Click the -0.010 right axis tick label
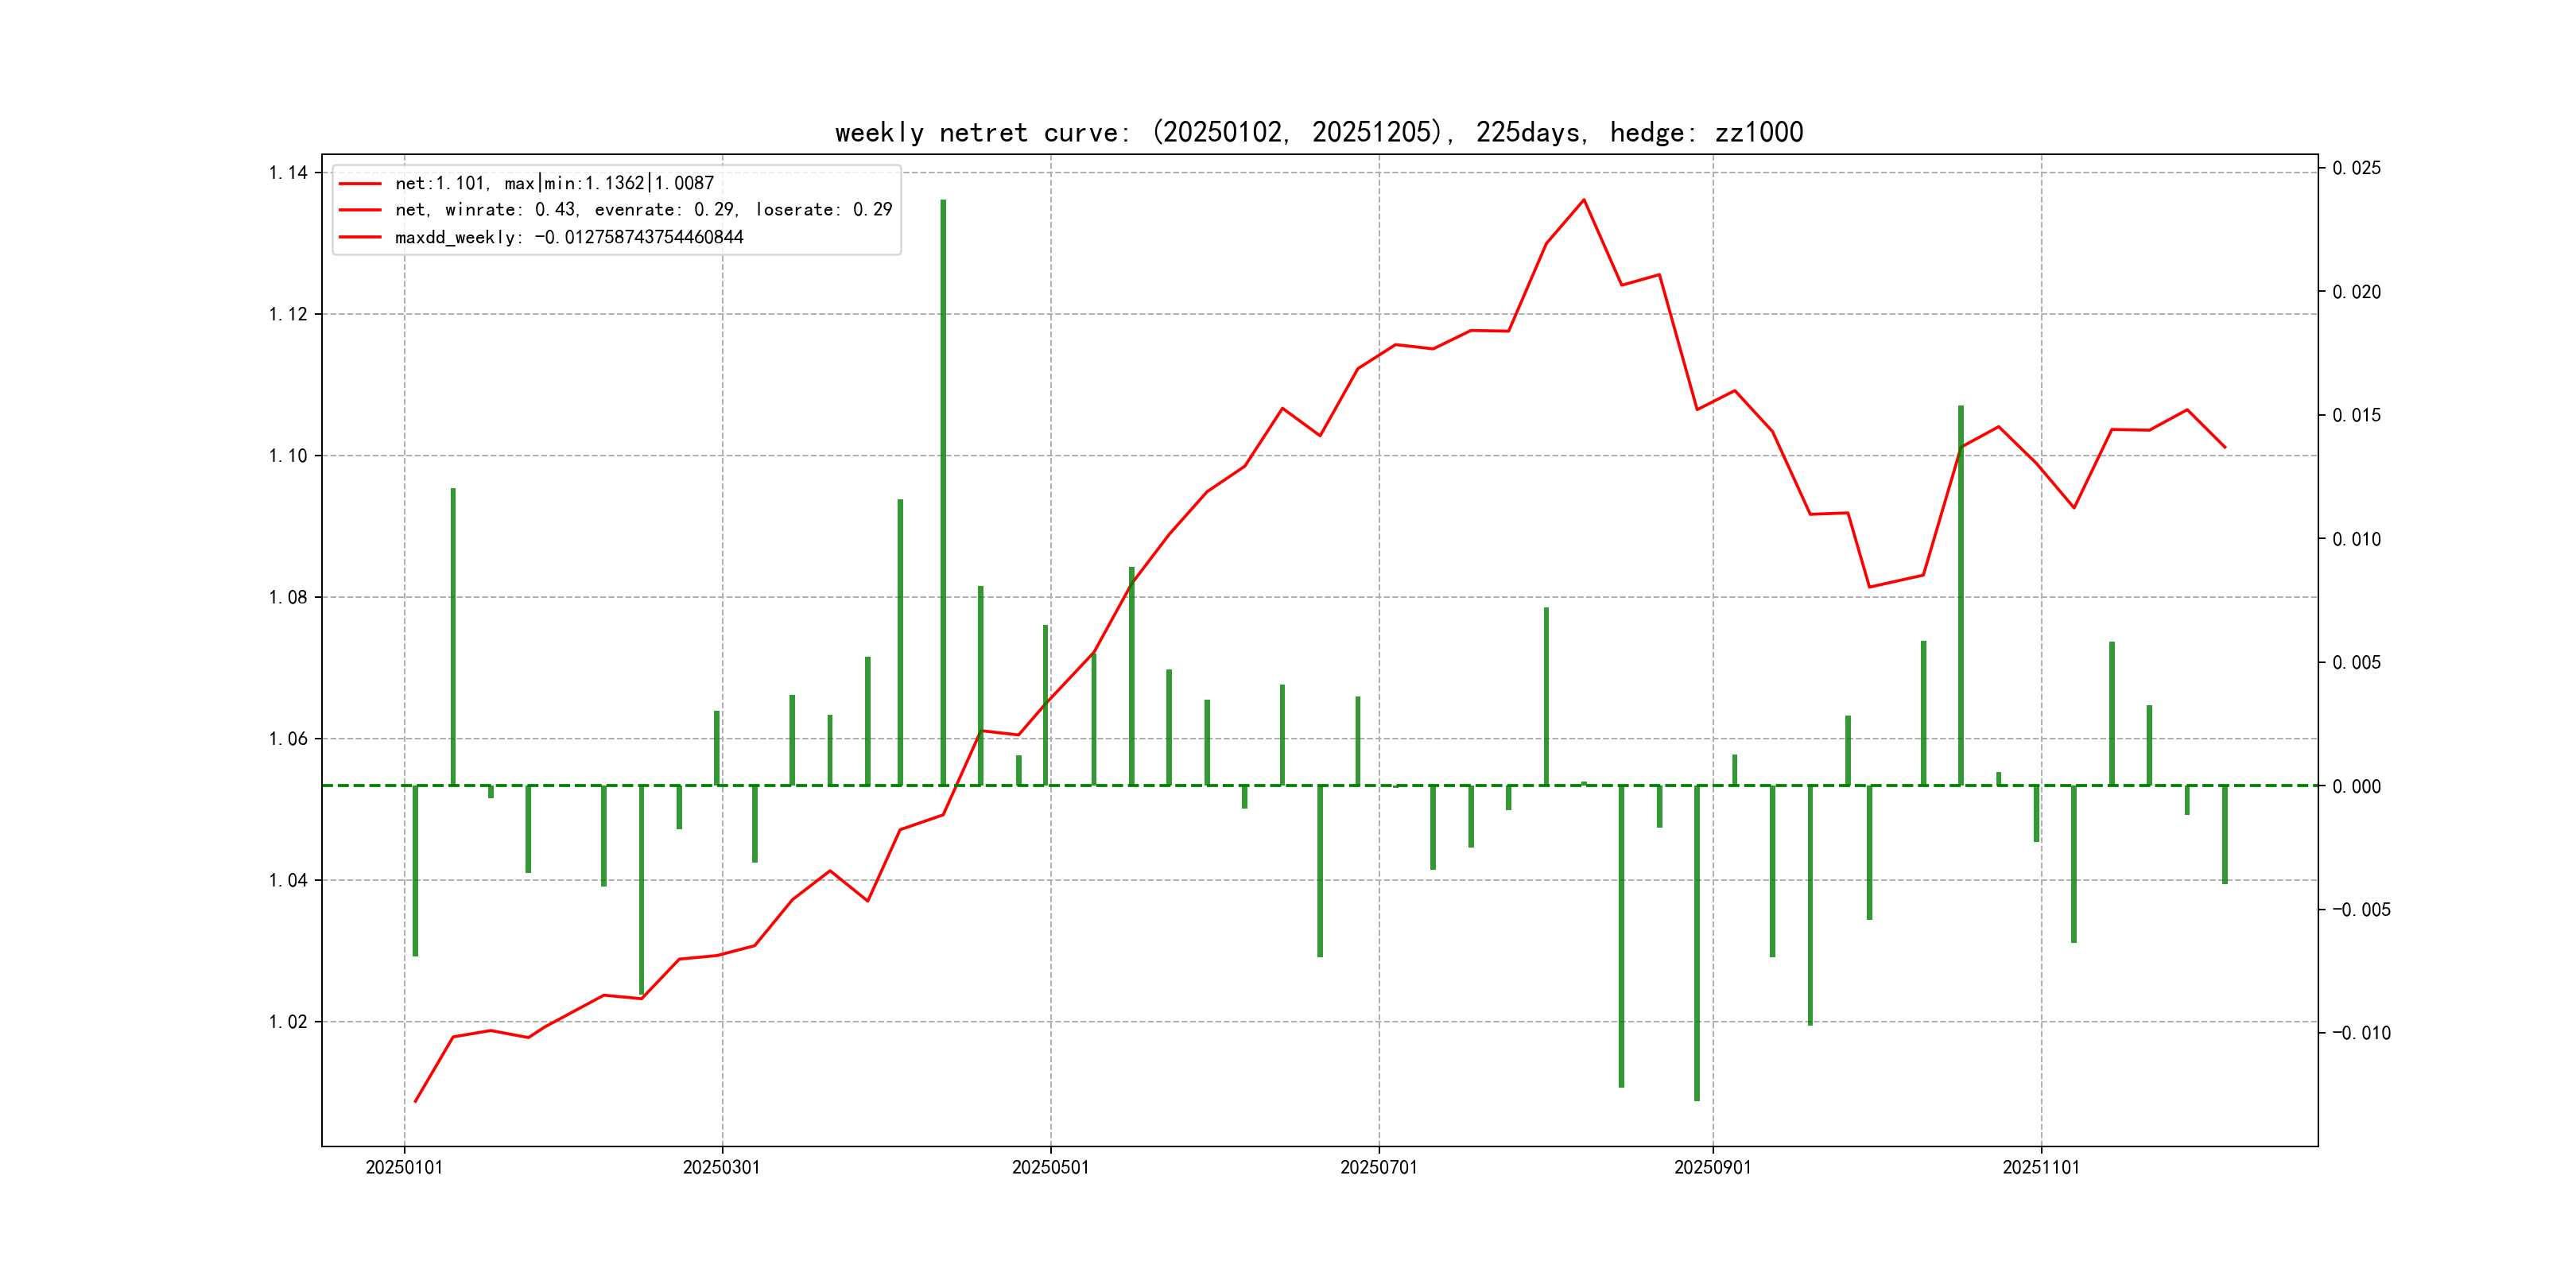The width and height of the screenshot is (2576, 1288). 2361,1033
